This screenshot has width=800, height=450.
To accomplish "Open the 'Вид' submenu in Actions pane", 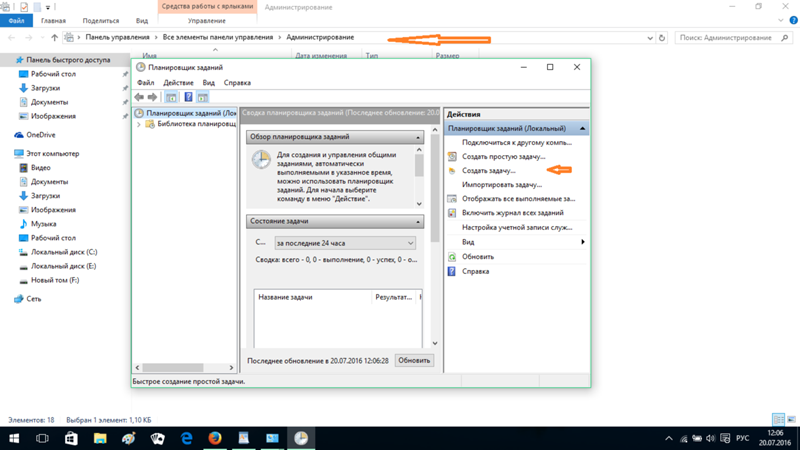I will [516, 242].
